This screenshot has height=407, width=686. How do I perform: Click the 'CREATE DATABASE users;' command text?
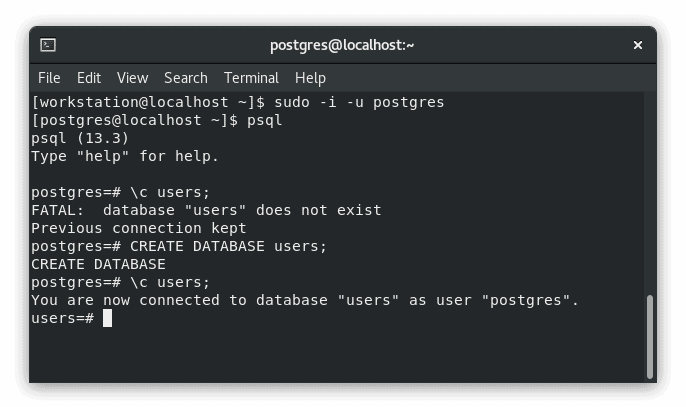point(228,246)
